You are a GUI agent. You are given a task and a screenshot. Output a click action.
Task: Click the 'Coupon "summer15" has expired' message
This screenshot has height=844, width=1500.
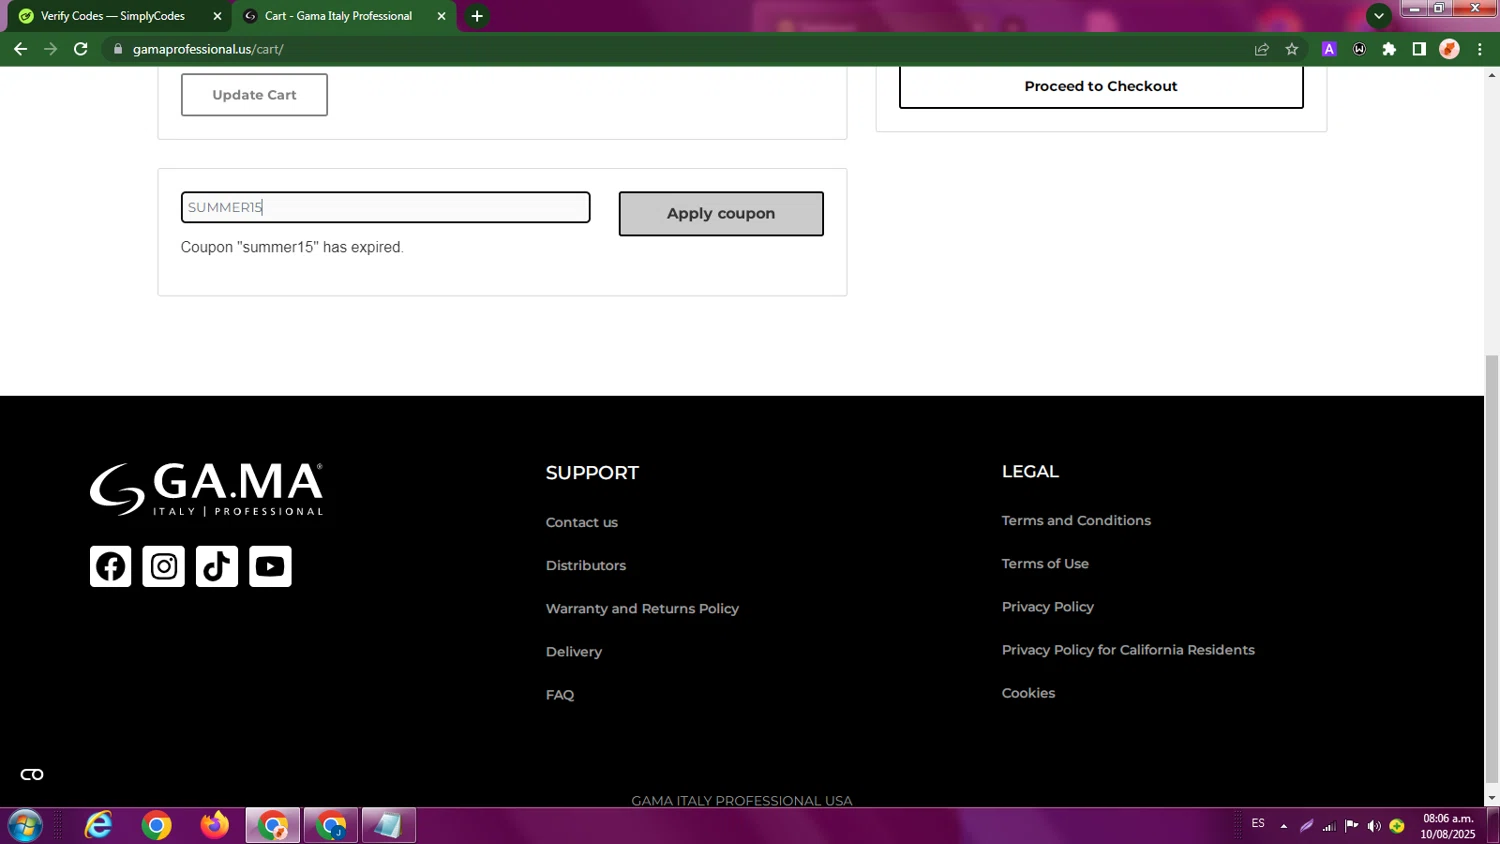pyautogui.click(x=292, y=247)
